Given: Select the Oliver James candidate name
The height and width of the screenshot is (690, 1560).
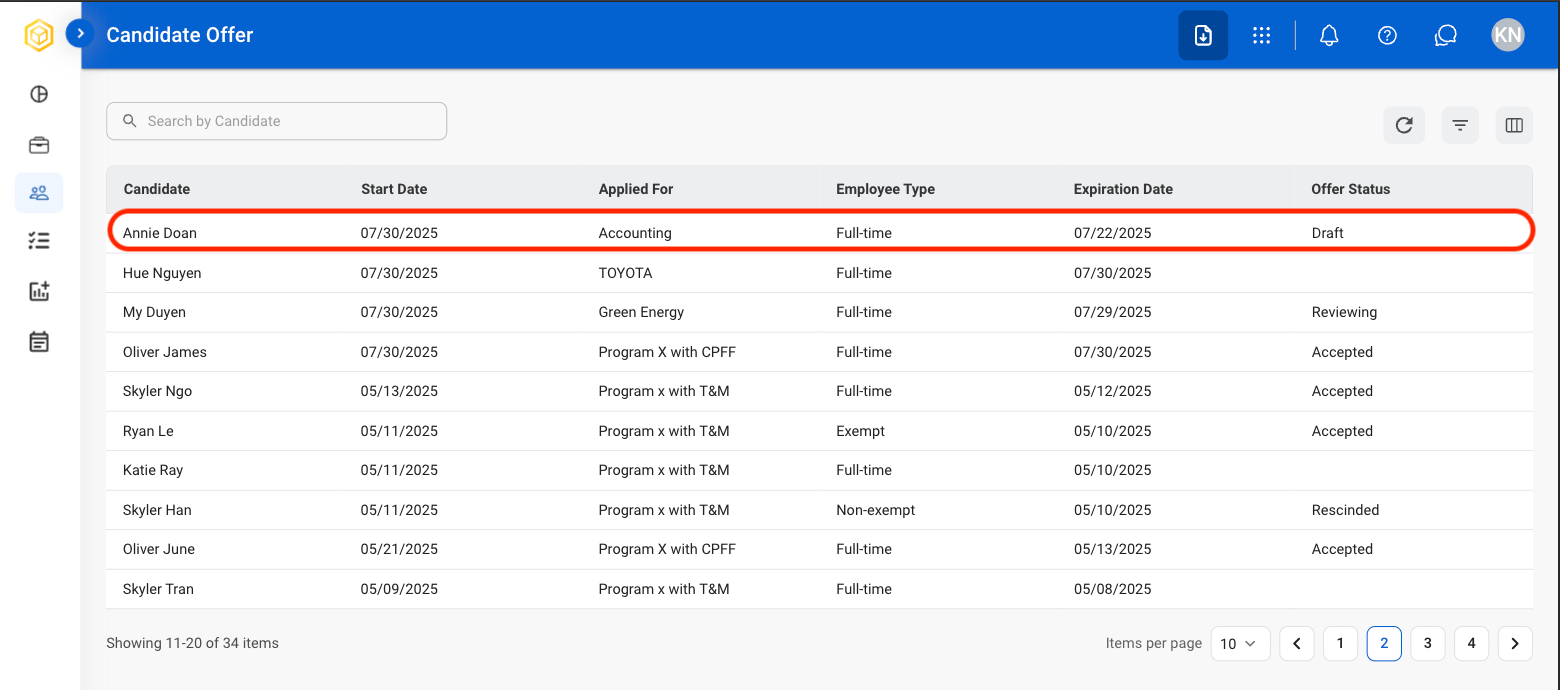Looking at the screenshot, I should tap(165, 352).
